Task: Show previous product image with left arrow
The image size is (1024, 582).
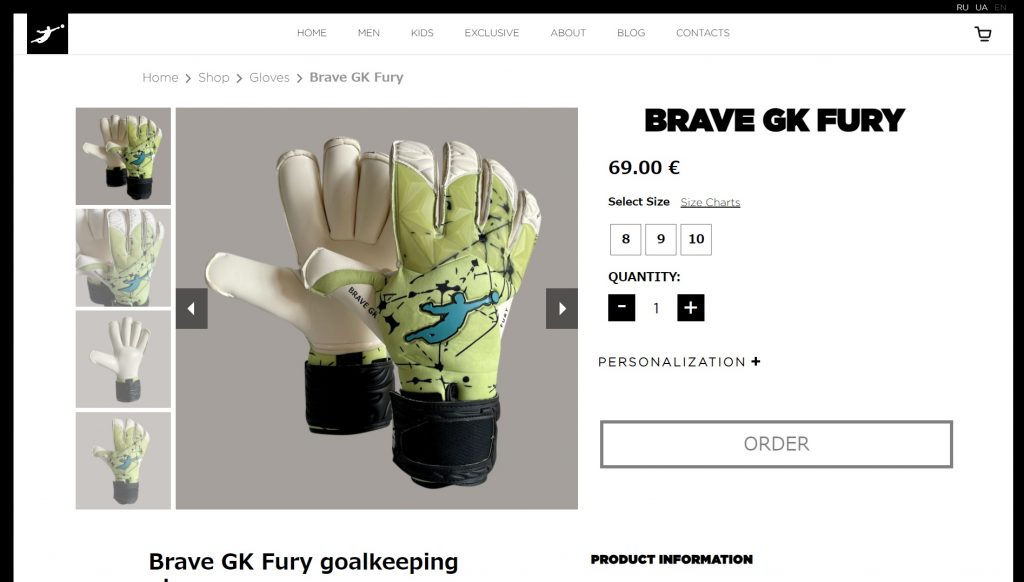Action: click(x=191, y=308)
